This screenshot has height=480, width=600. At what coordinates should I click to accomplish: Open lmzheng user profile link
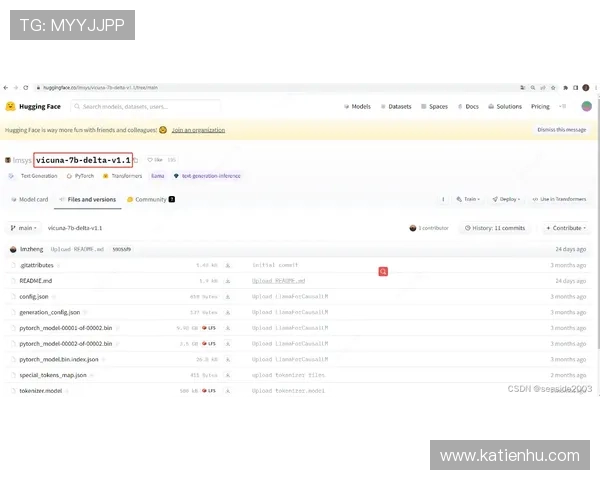point(31,249)
